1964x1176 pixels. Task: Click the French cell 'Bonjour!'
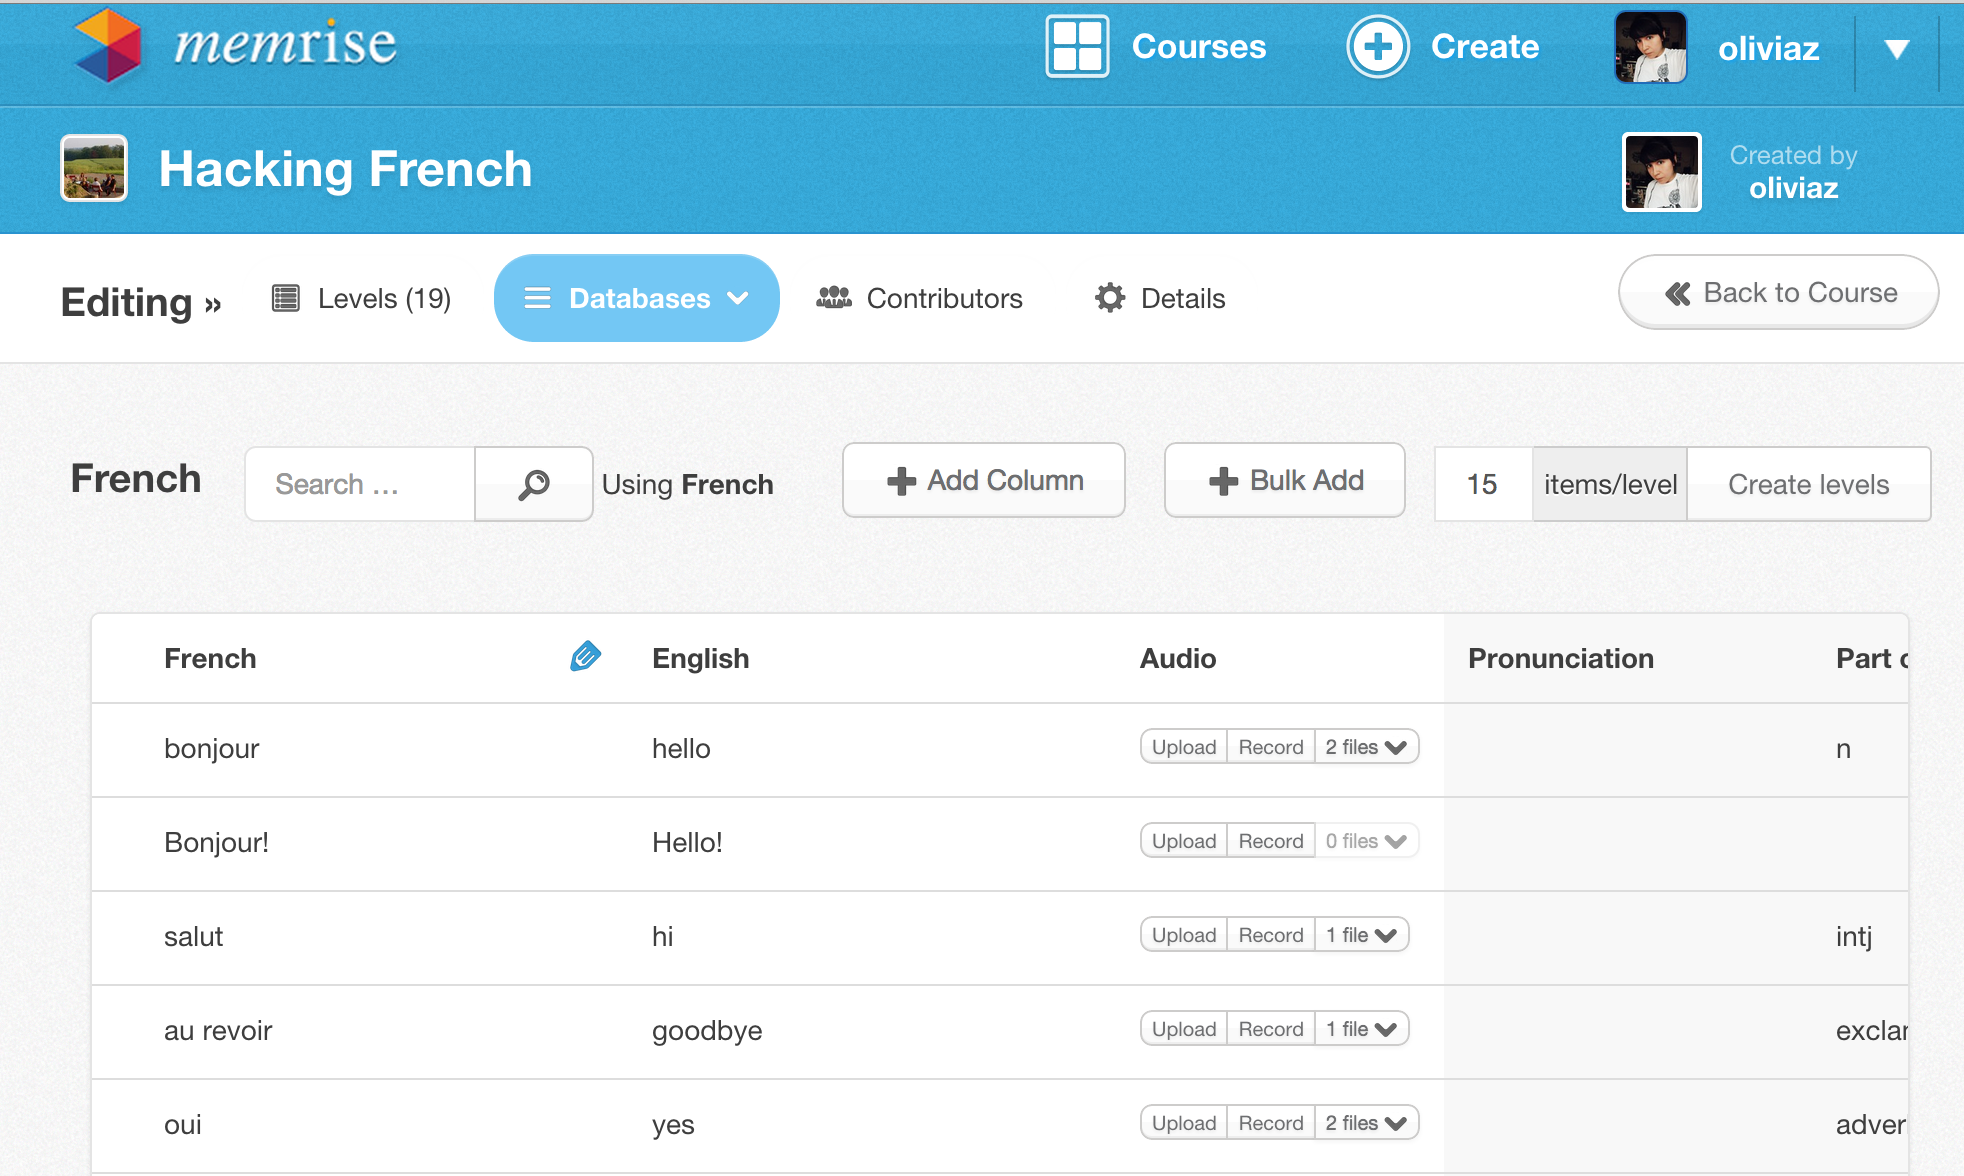point(217,843)
